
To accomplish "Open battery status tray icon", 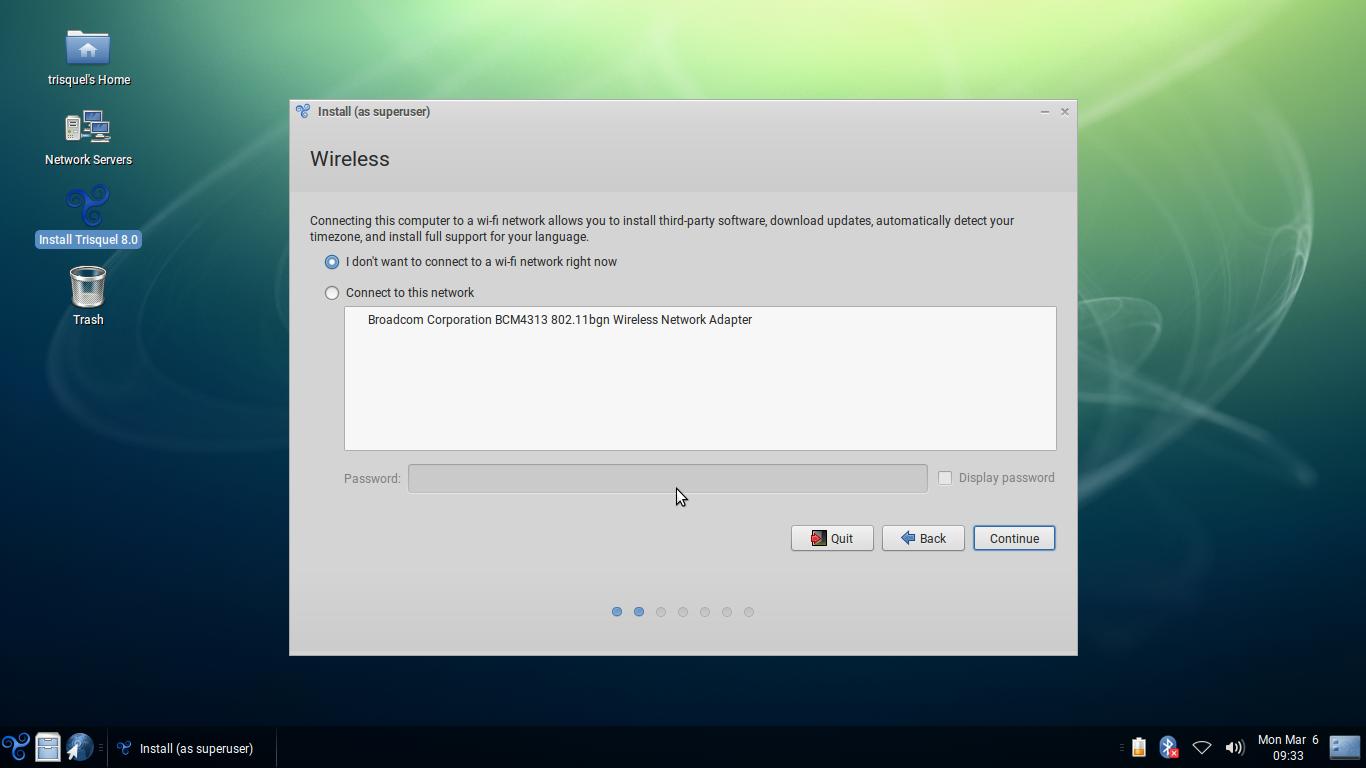I will click(x=1138, y=747).
